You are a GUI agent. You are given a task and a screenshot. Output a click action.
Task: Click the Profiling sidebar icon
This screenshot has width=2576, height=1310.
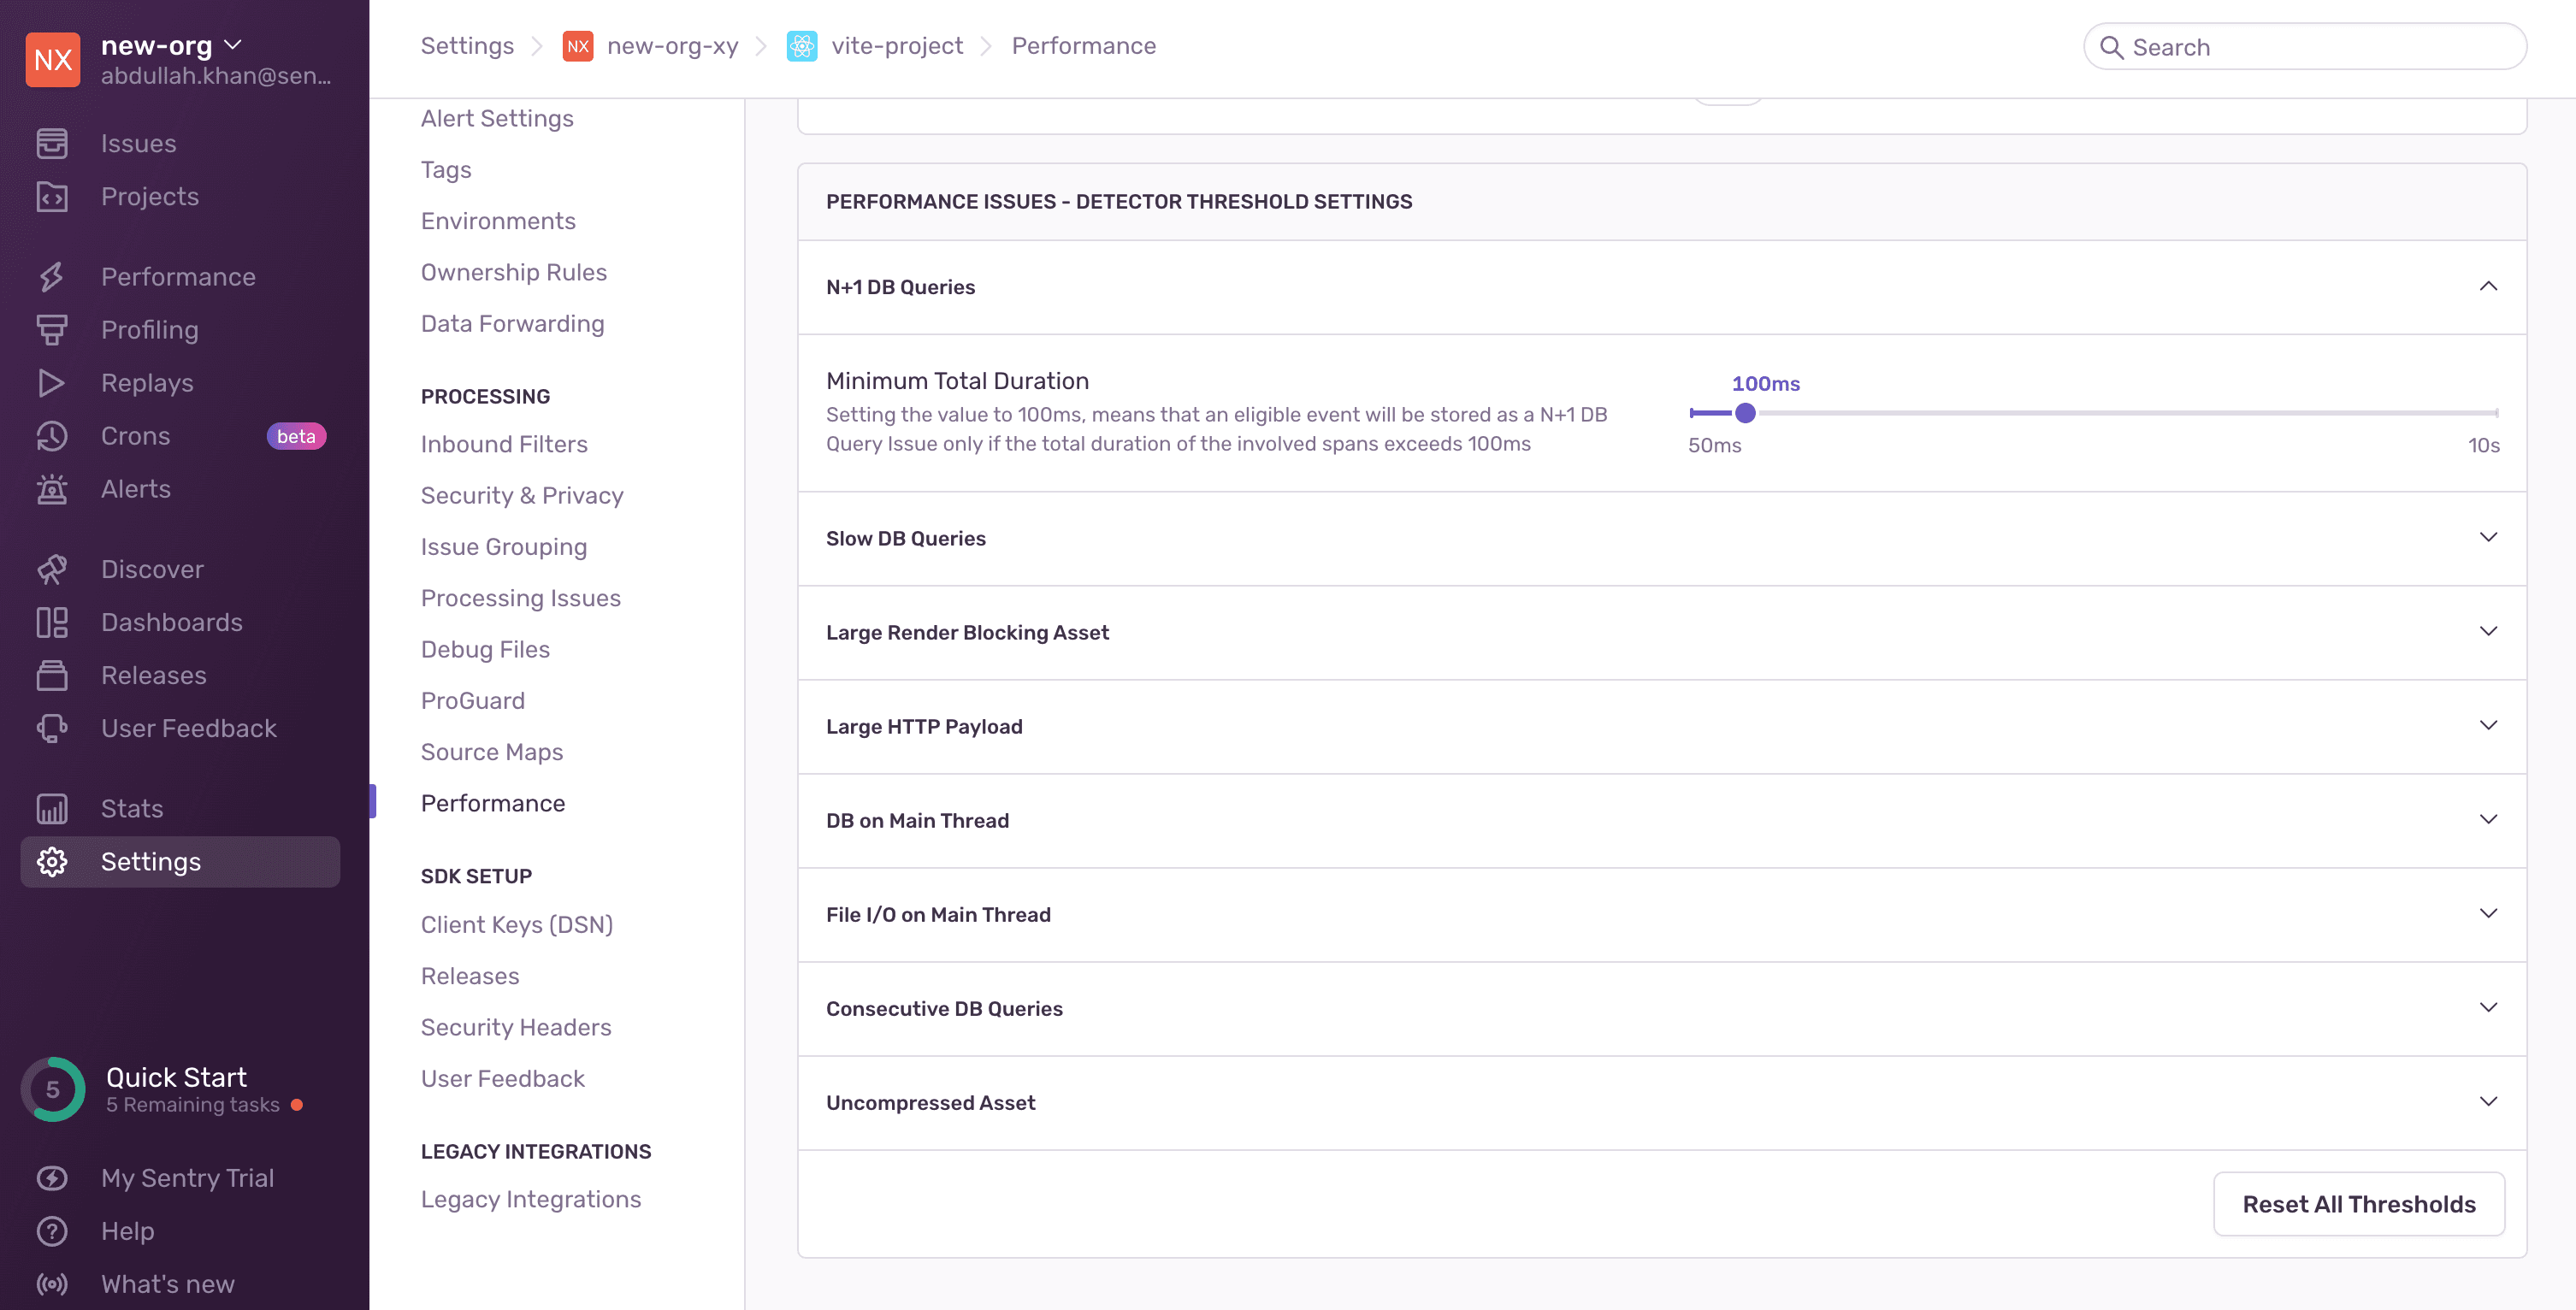53,330
